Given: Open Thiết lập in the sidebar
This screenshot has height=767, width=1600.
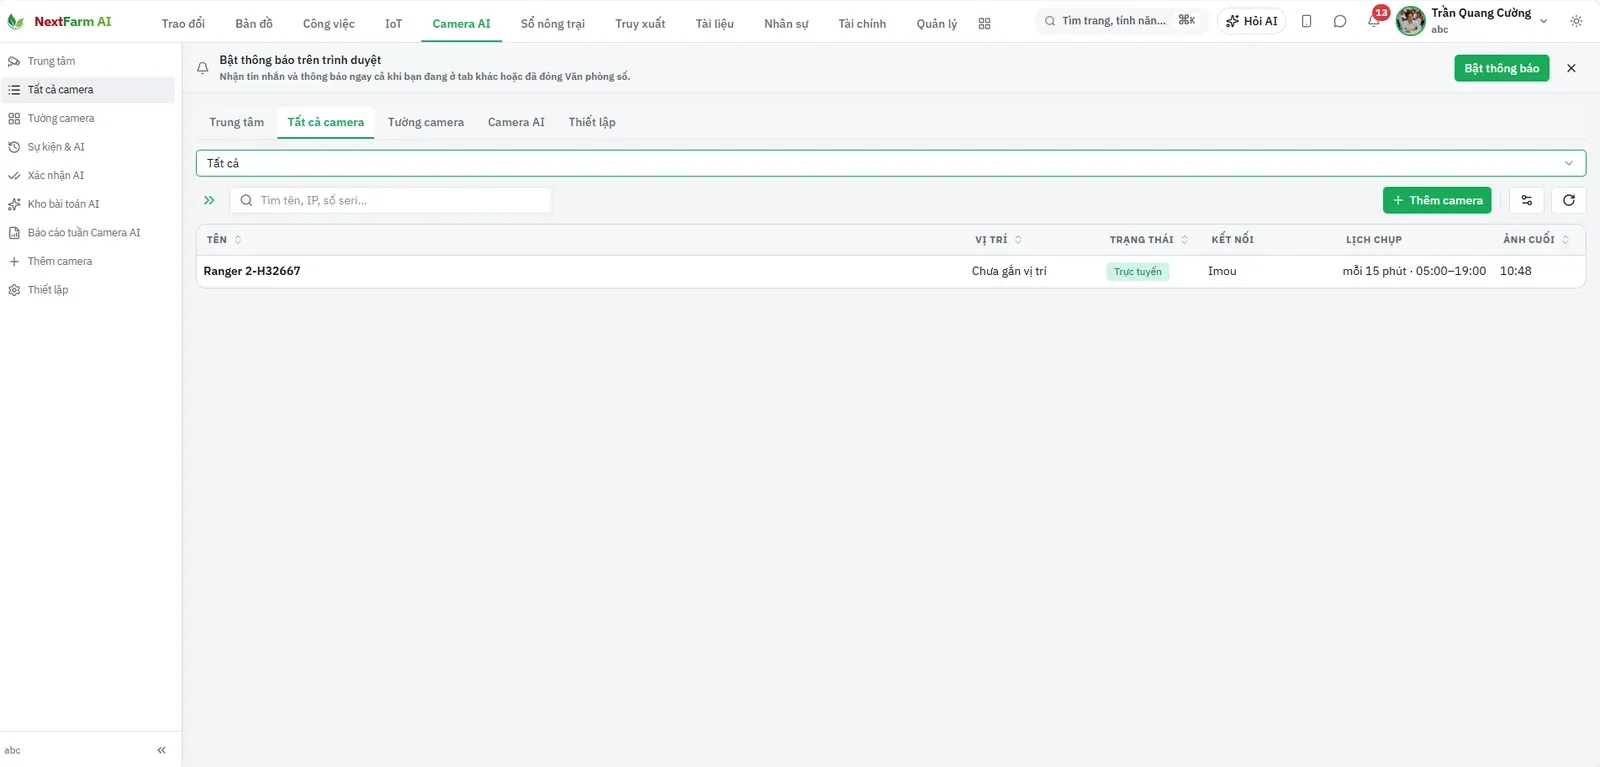Looking at the screenshot, I should pyautogui.click(x=88, y=290).
